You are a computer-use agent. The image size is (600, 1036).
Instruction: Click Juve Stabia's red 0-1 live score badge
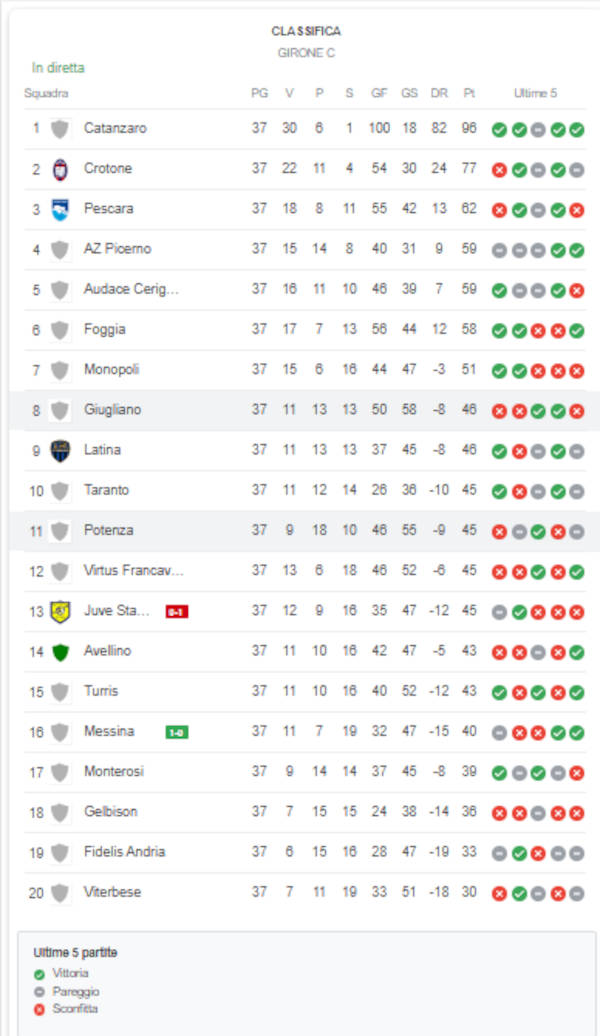pos(176,612)
